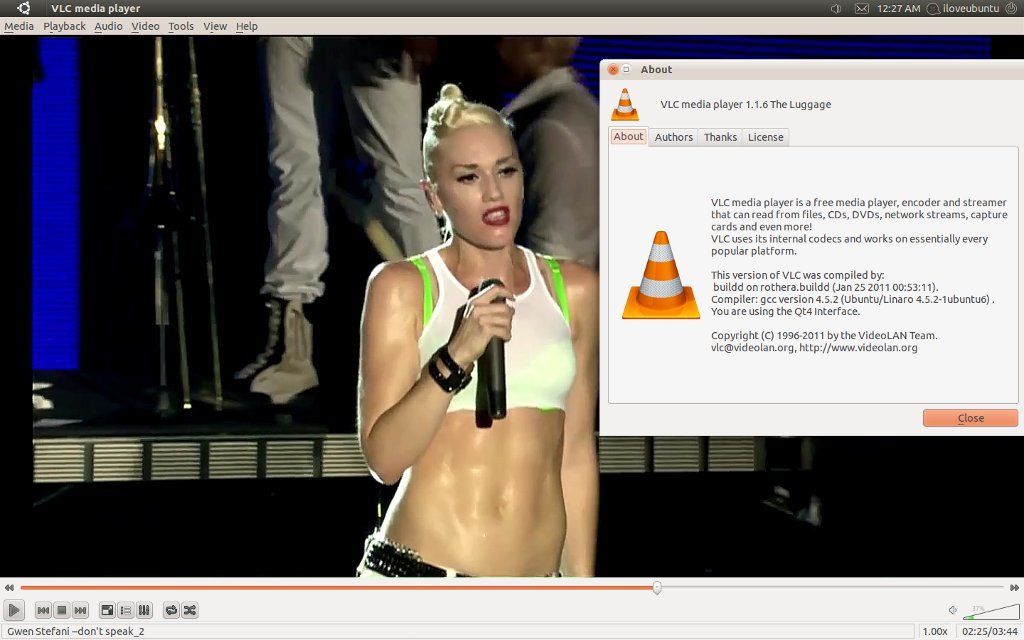Screen dimensions: 1024x640
Task: Click the Ubuntu logo in top panel
Action: [24, 8]
